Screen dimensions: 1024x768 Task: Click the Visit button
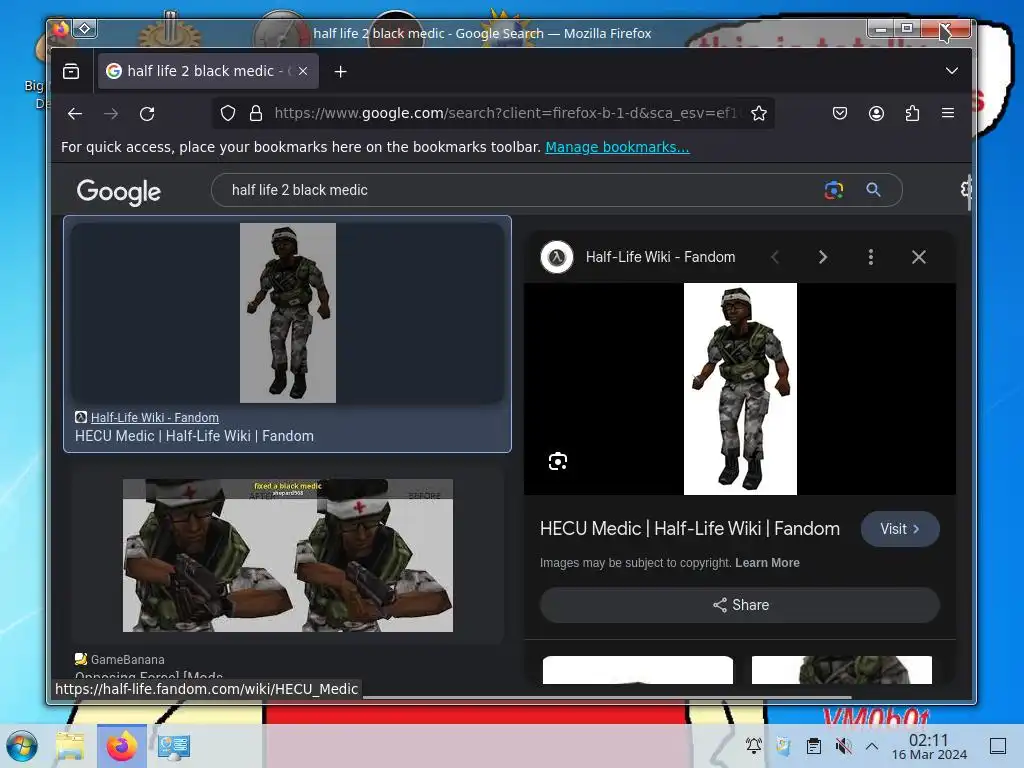(x=900, y=529)
